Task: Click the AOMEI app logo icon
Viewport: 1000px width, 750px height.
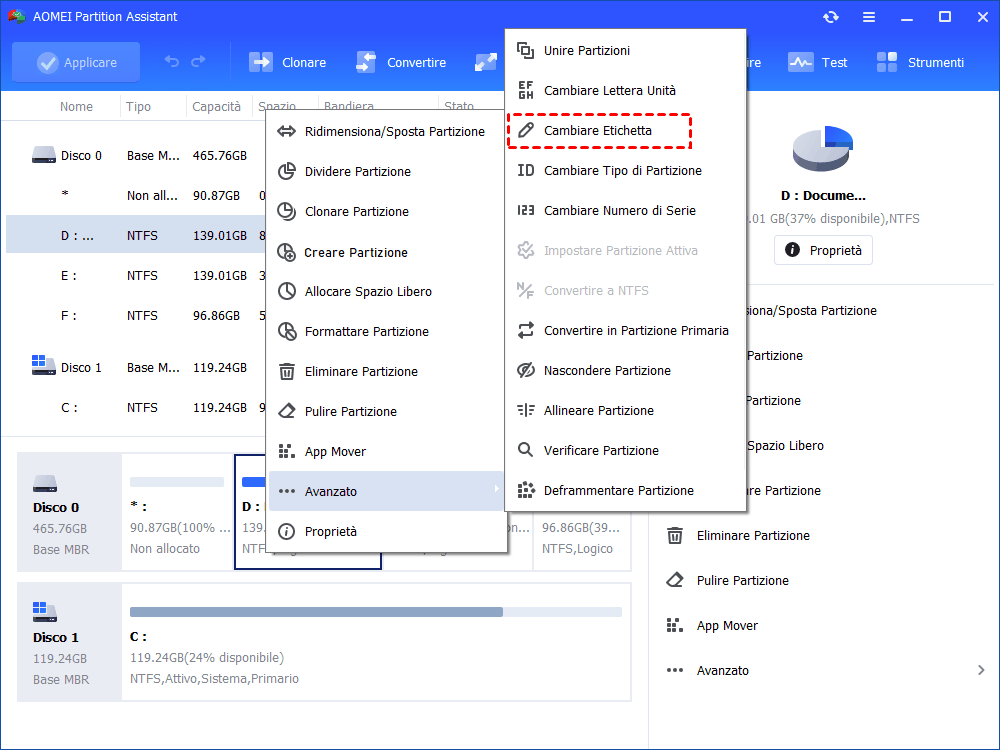Action: click(x=17, y=17)
